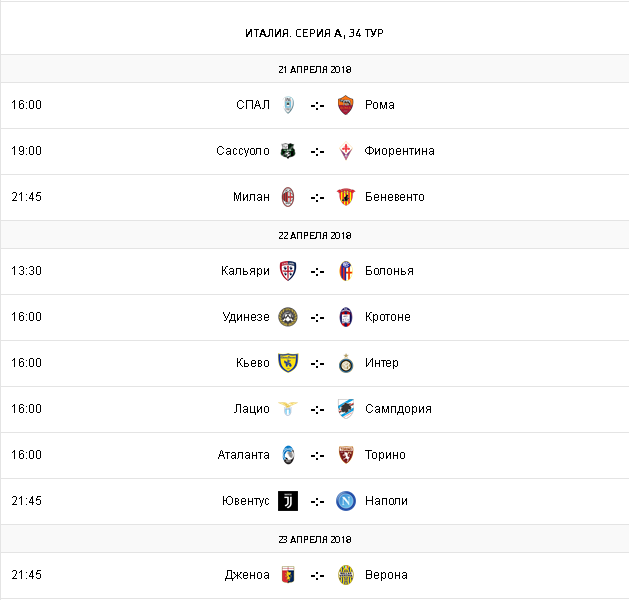Click the 21:45 Ювентус match time
Screen dimensions: 629x600
[x=26, y=501]
